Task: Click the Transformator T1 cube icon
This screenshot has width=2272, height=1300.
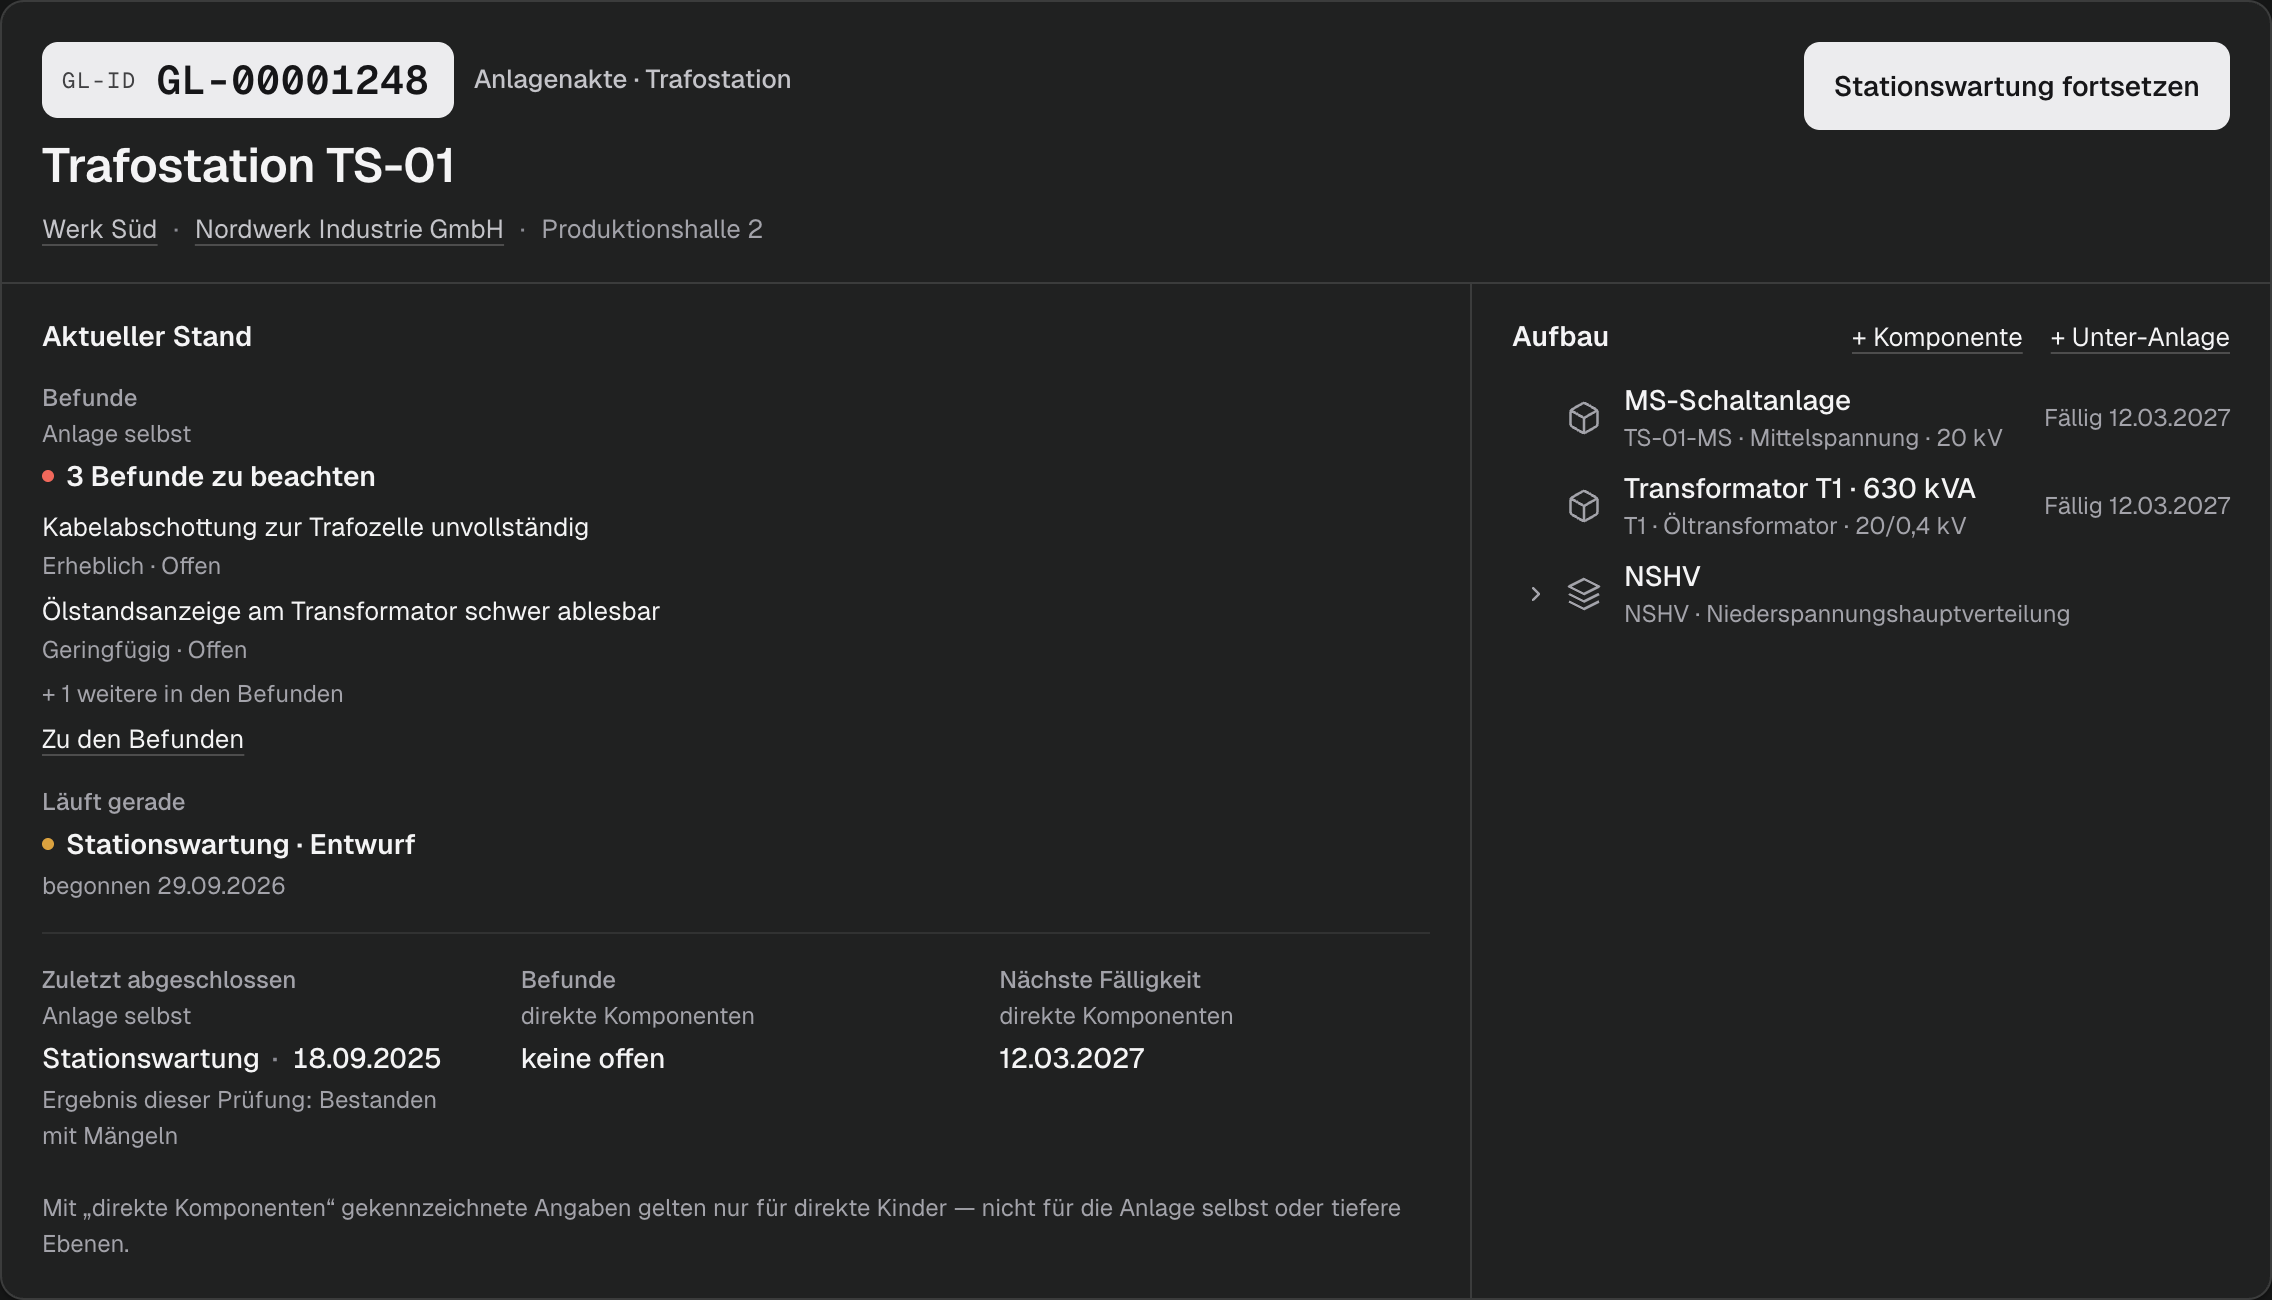Action: (x=1584, y=506)
